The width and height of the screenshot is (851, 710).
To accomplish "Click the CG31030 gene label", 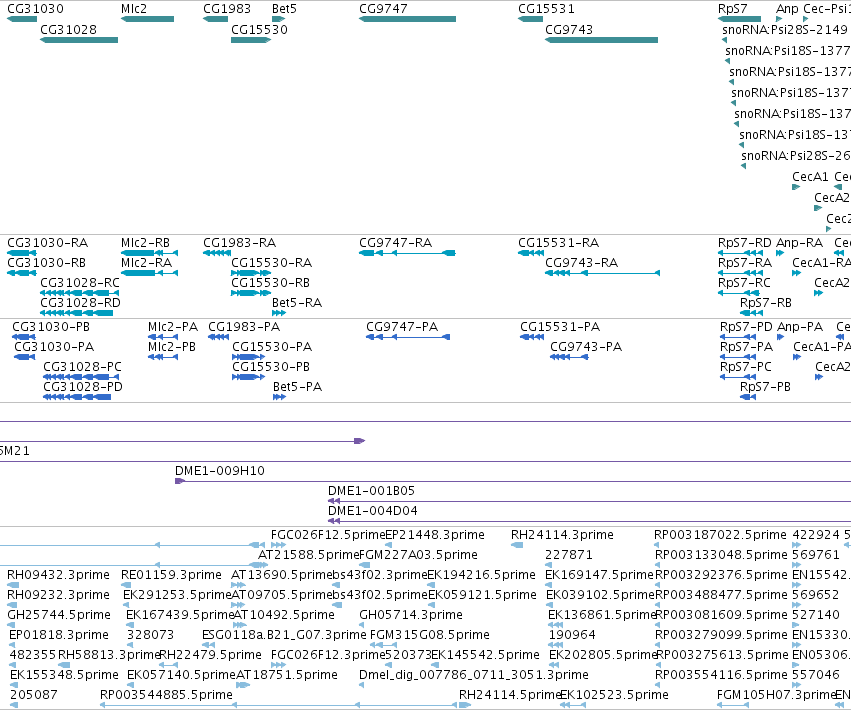I will click(x=35, y=9).
